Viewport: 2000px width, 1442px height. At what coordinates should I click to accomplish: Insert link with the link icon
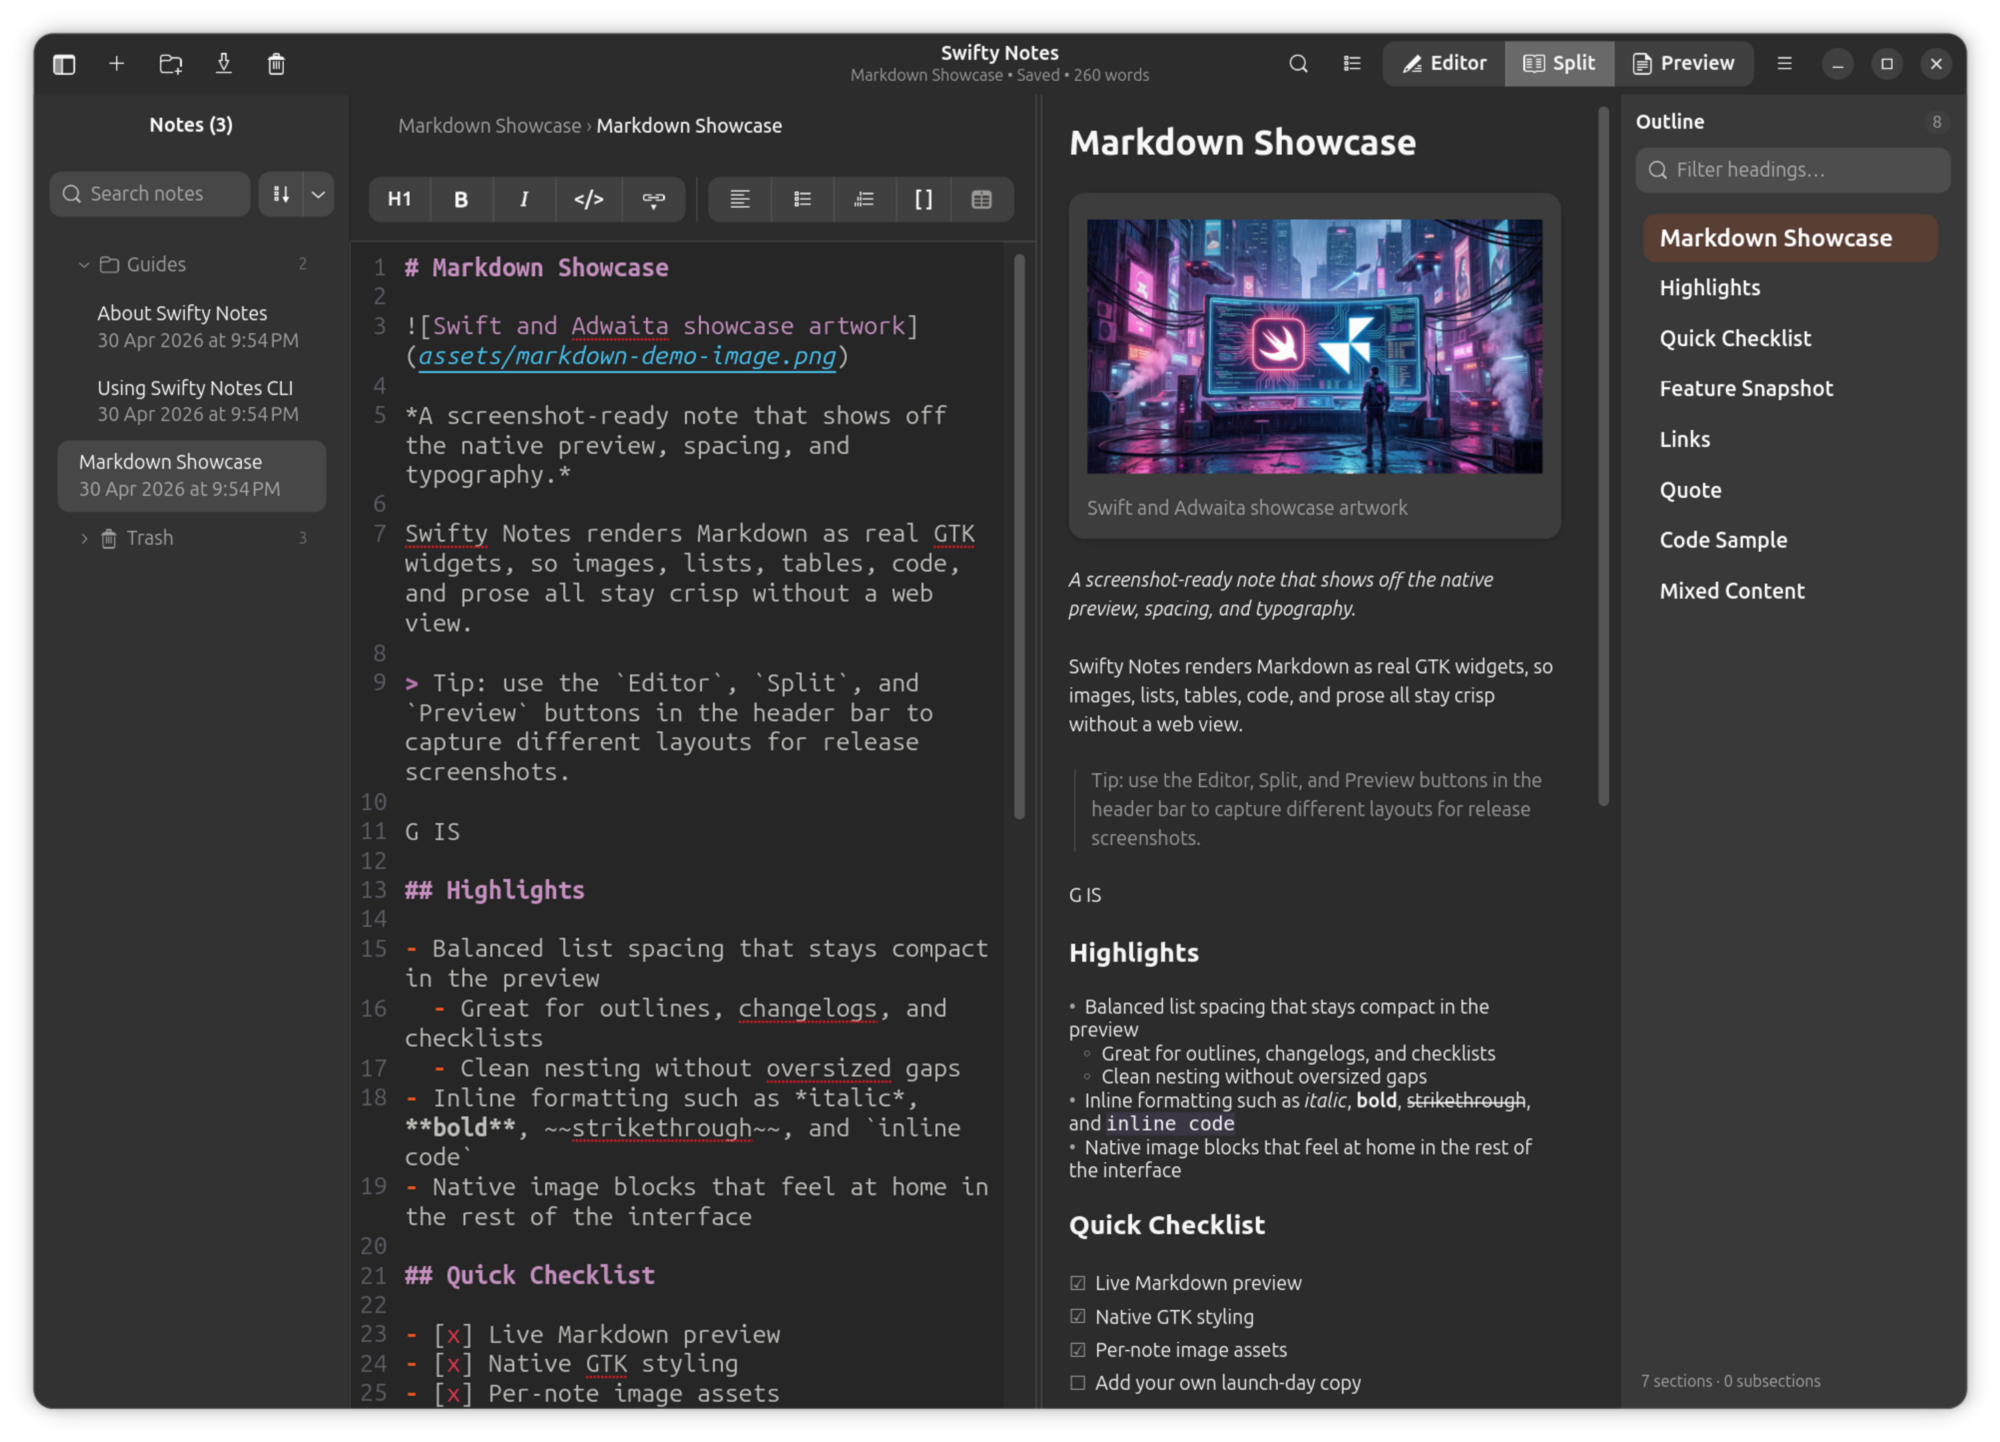tap(653, 199)
